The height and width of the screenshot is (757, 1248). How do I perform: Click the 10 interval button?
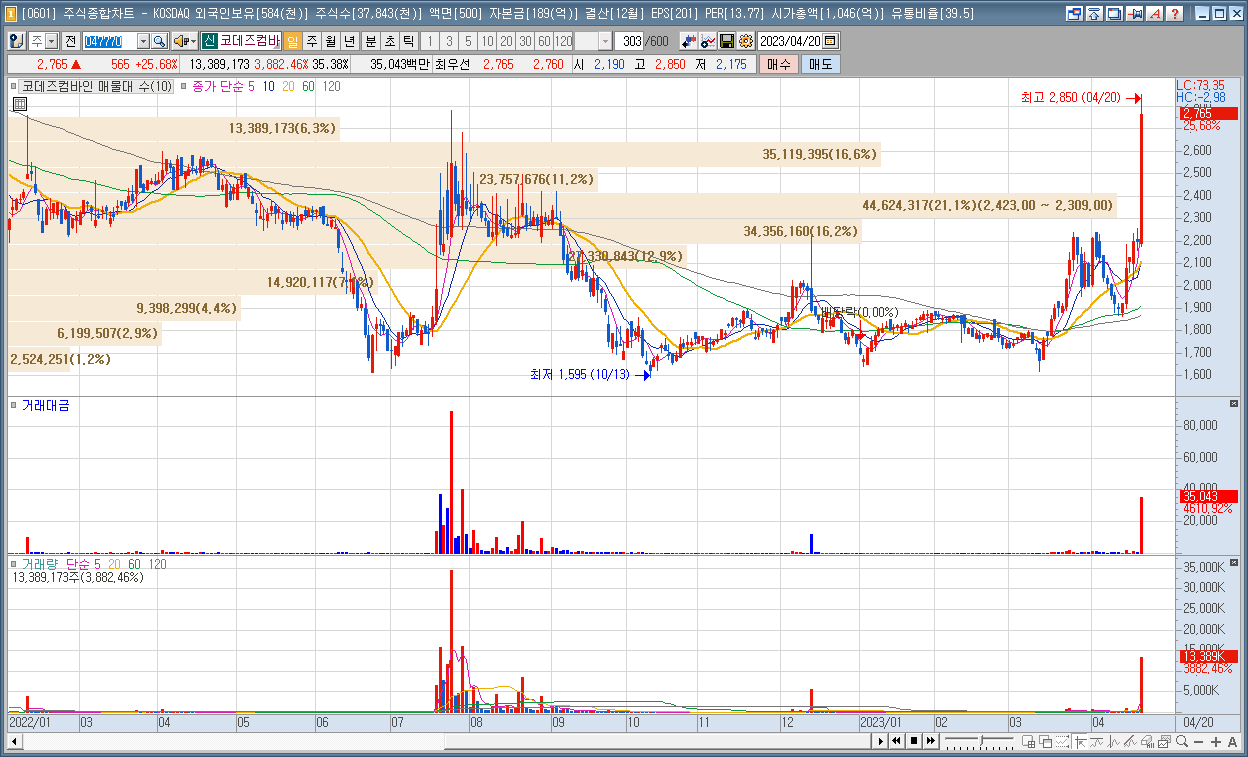(486, 41)
